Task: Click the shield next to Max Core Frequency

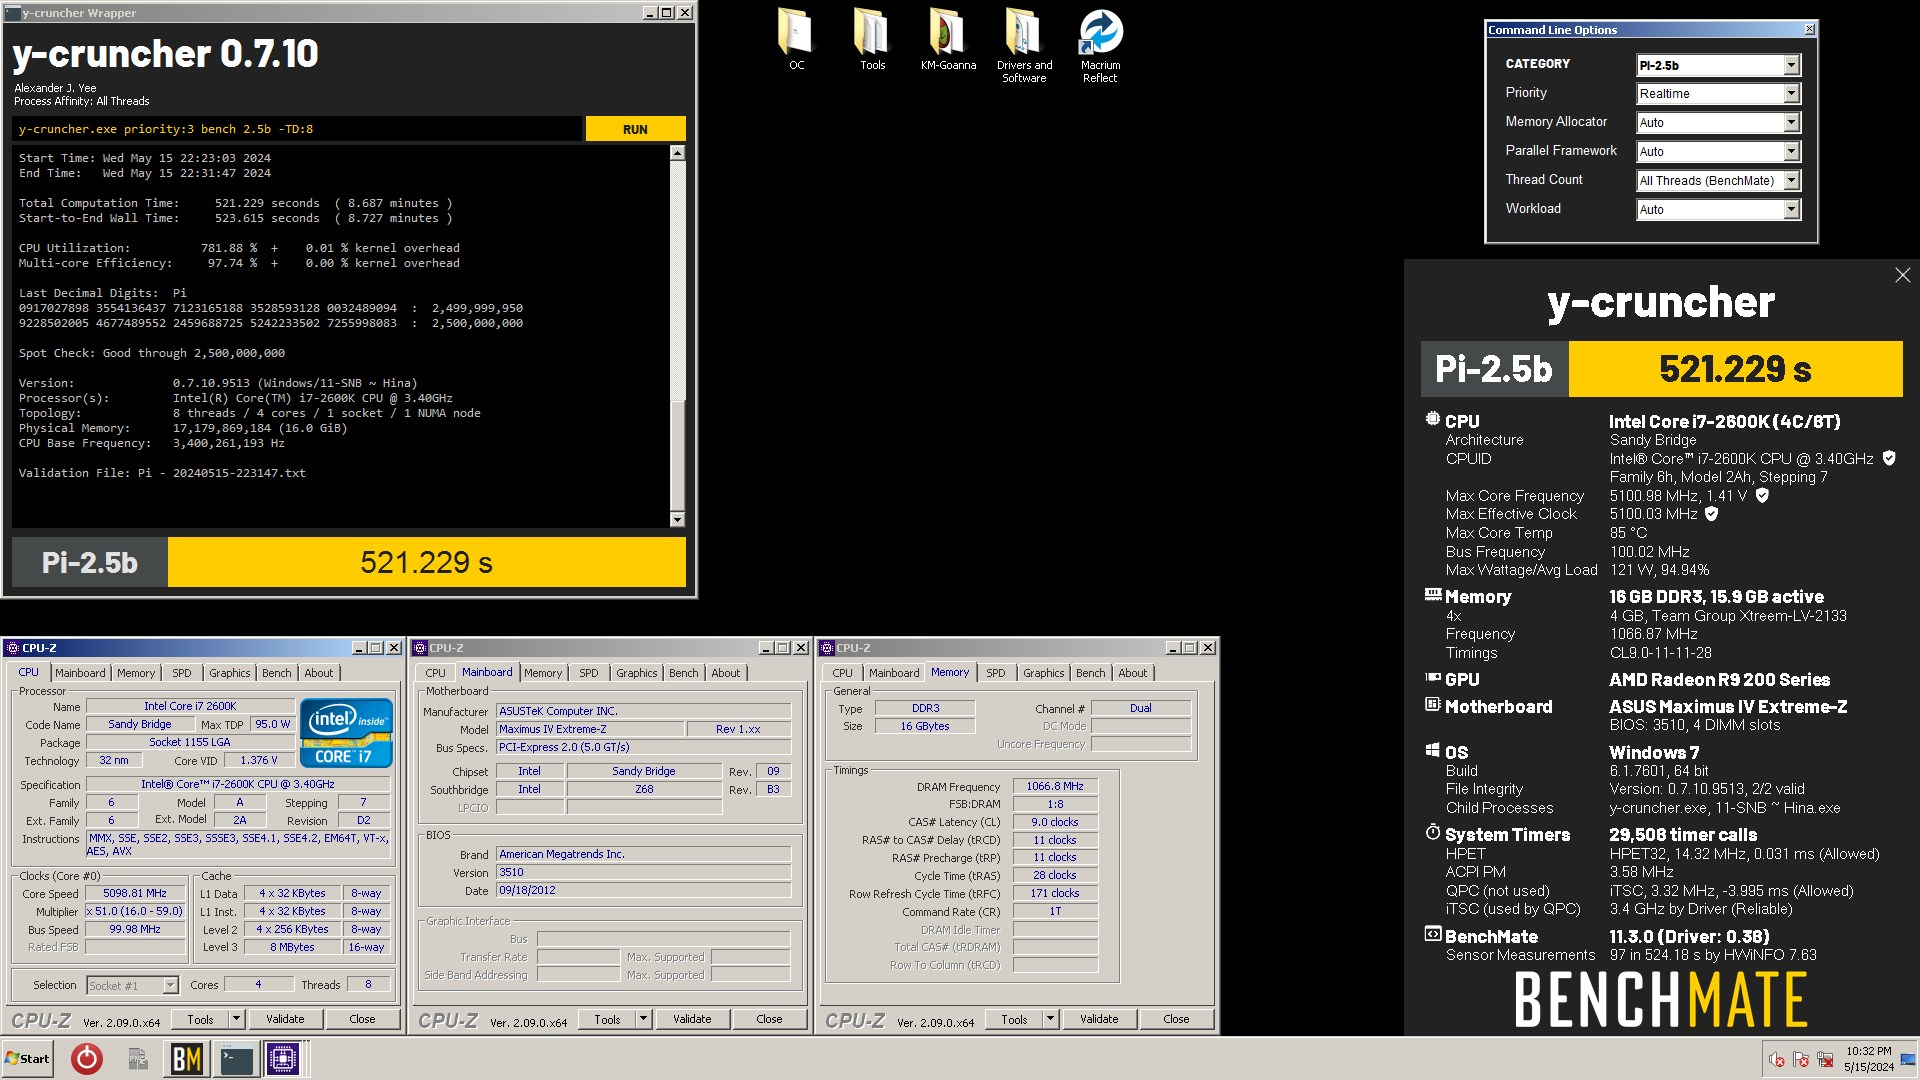Action: click(1762, 495)
